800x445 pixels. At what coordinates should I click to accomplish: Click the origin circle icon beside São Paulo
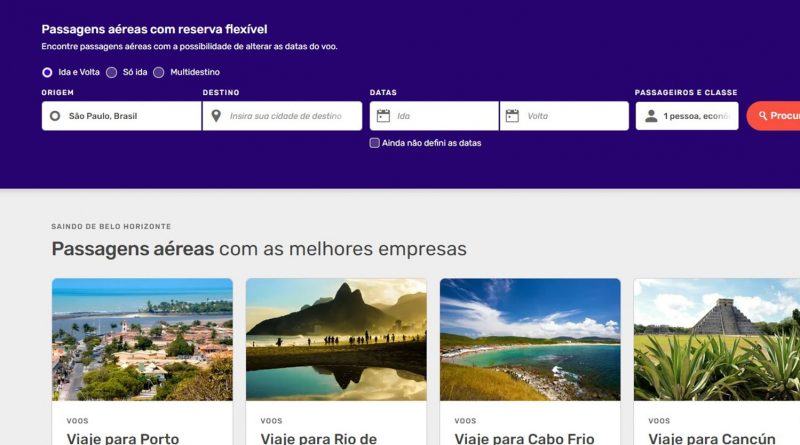(x=55, y=116)
